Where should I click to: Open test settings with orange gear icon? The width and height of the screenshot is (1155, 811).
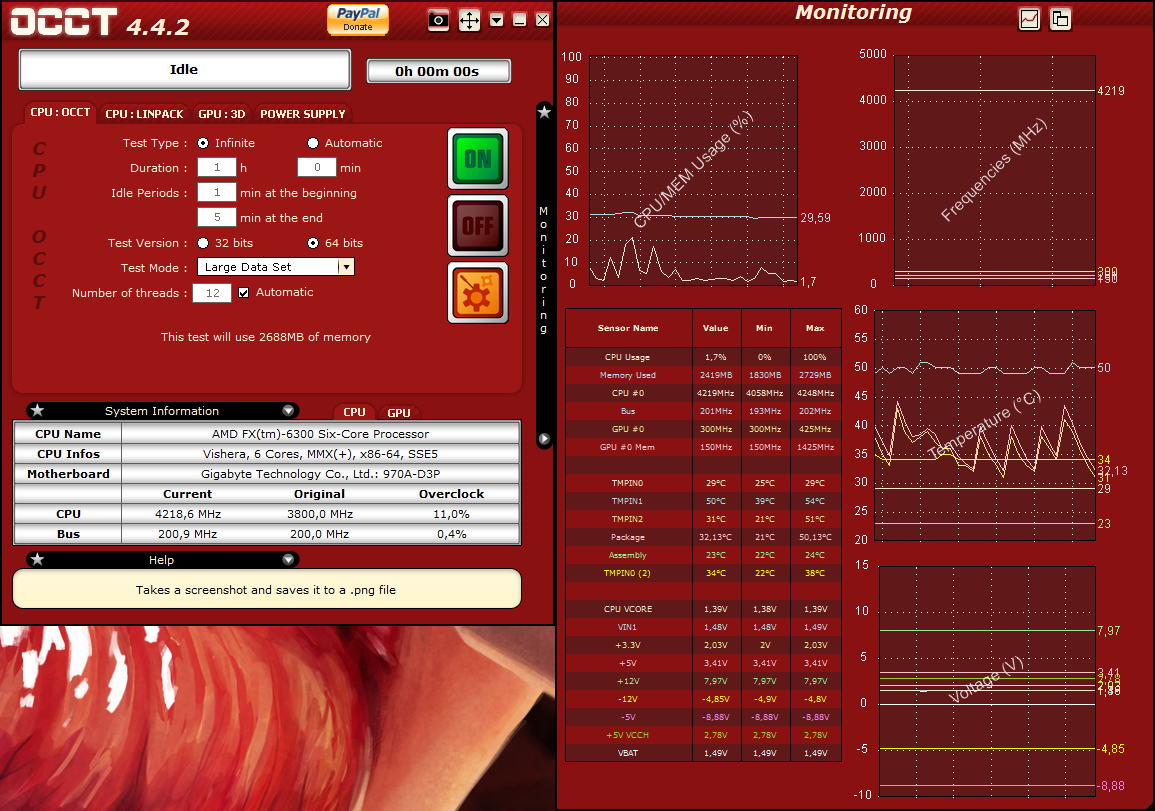pyautogui.click(x=478, y=292)
